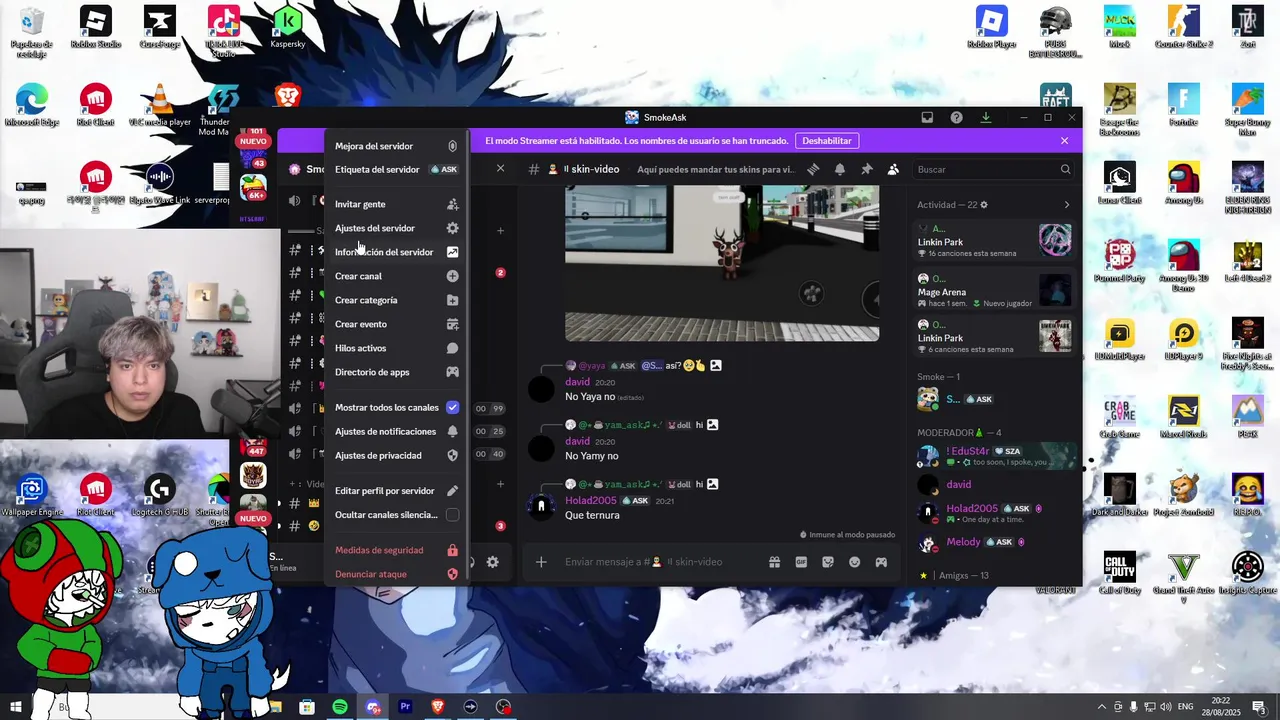
Task: Open gift icon in message bar
Action: pyautogui.click(x=774, y=562)
